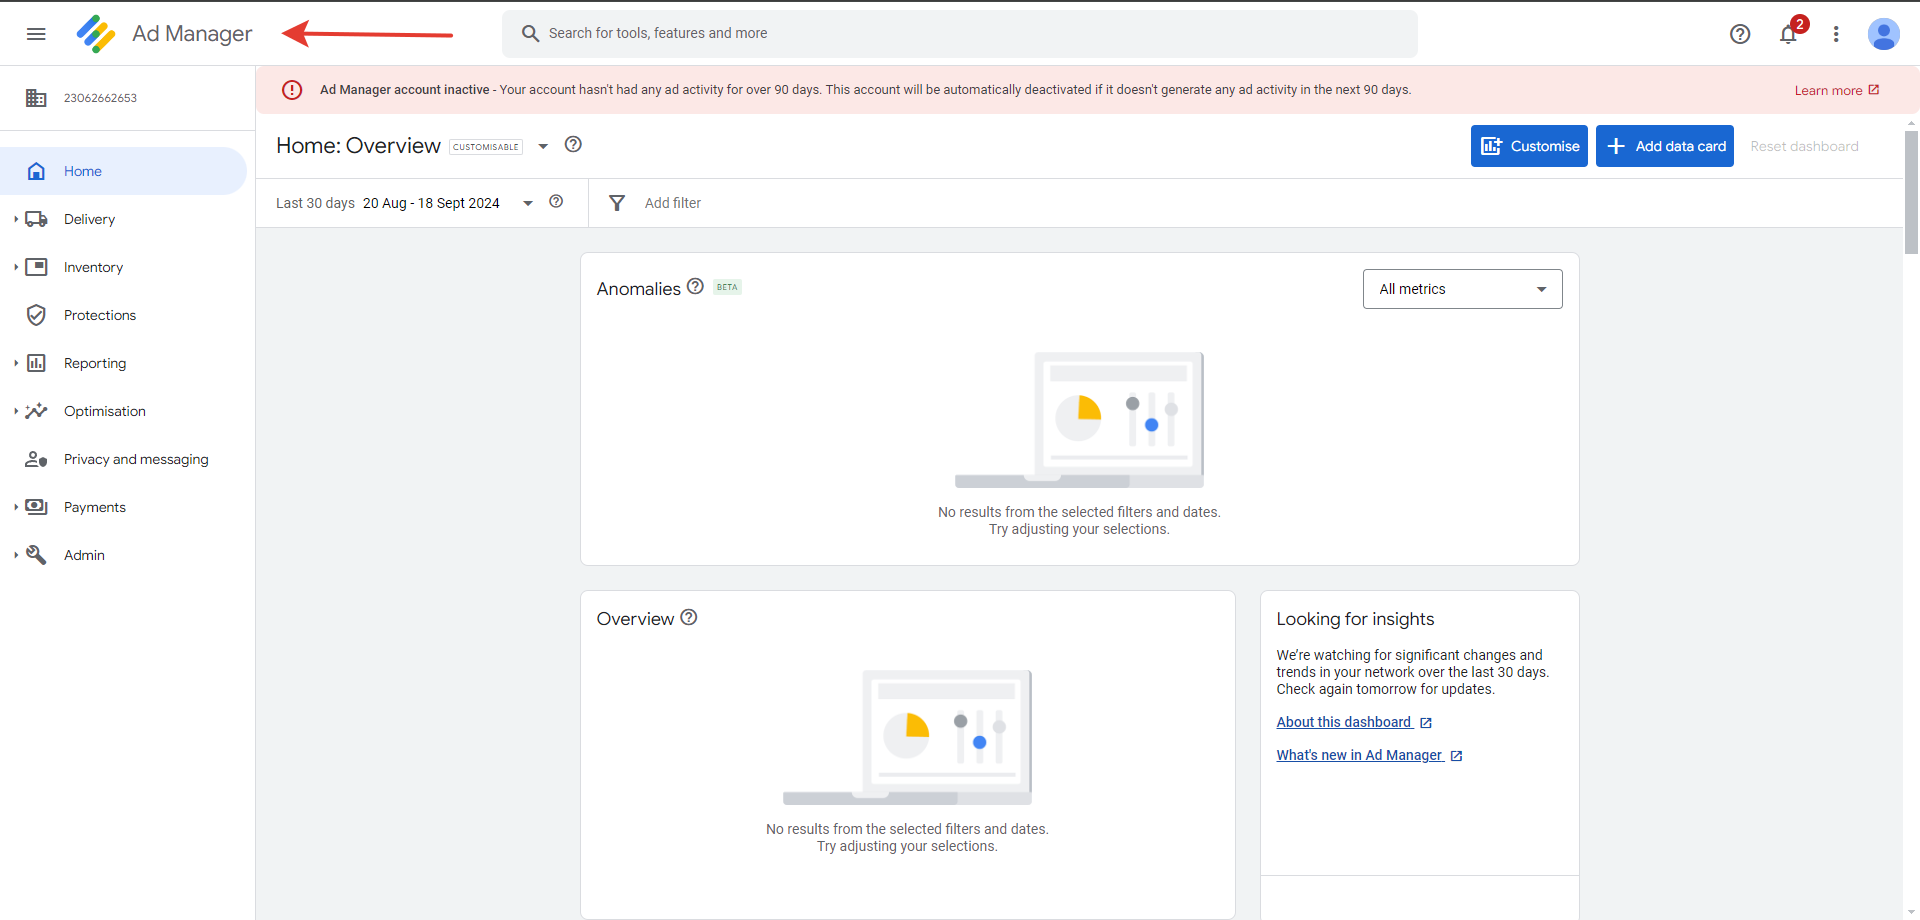Click the Ad Manager title text
This screenshot has height=920, width=1920.
[x=192, y=34]
